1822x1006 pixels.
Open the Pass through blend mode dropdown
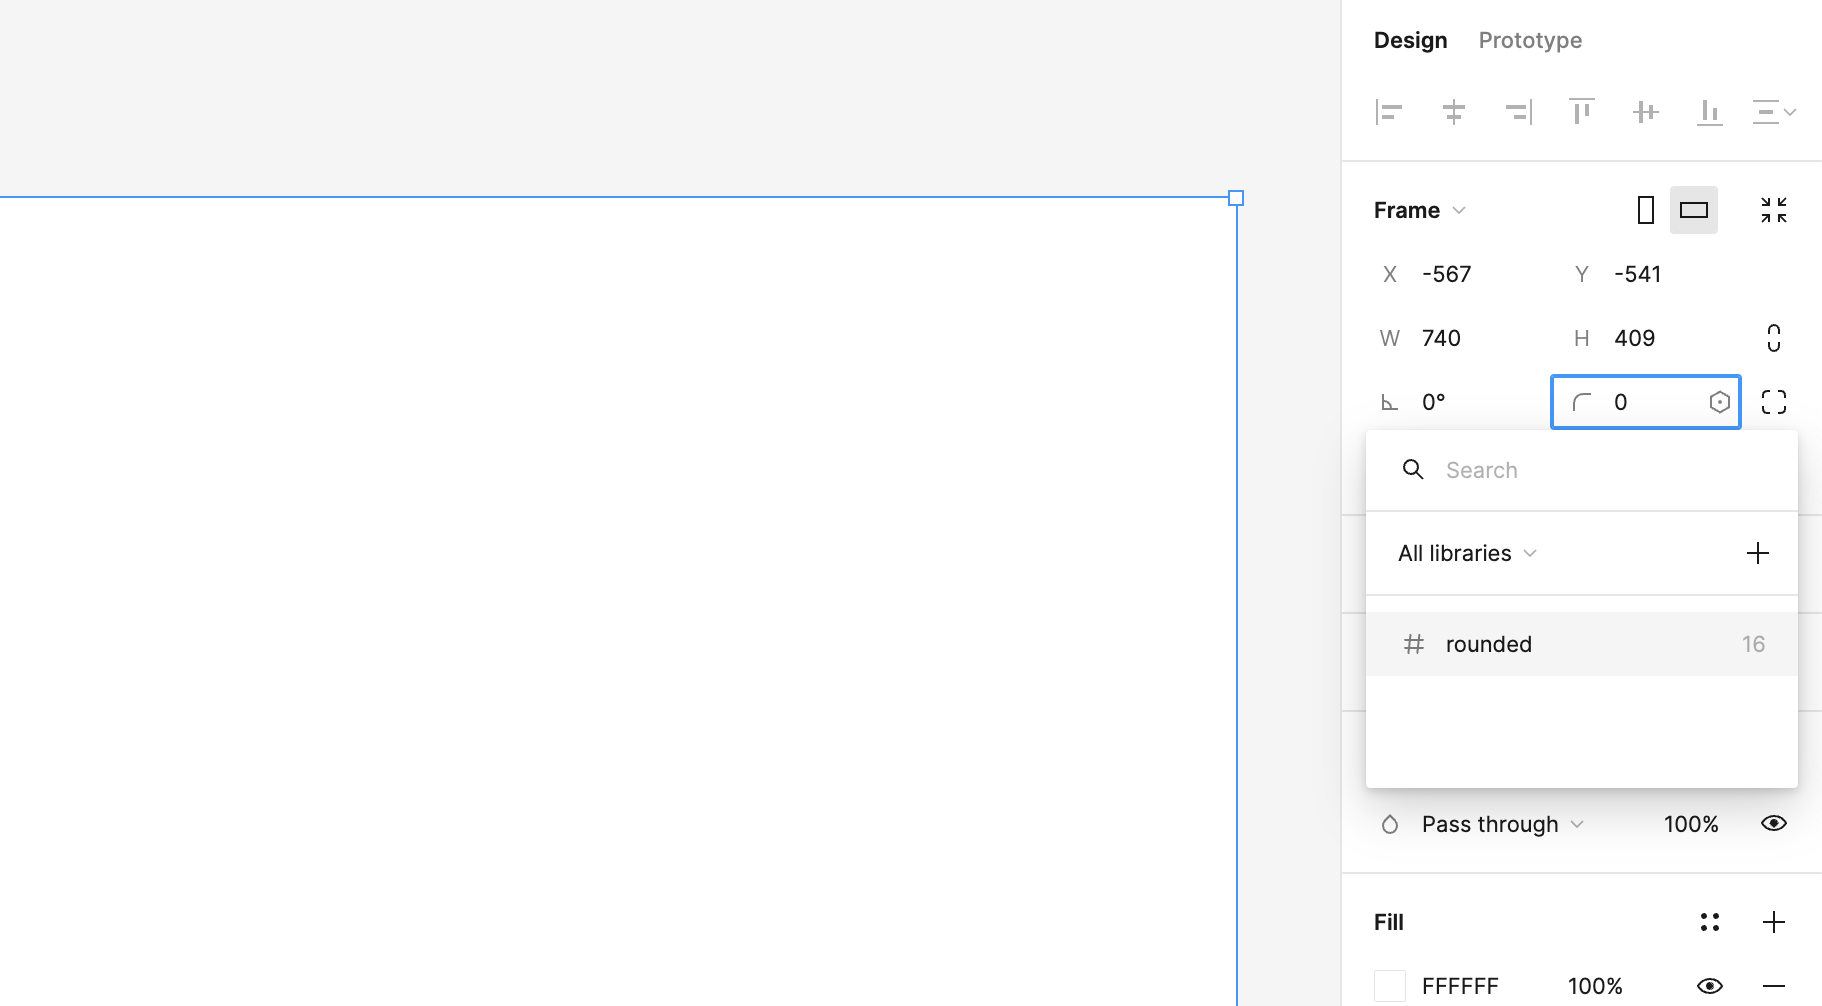(x=1489, y=823)
